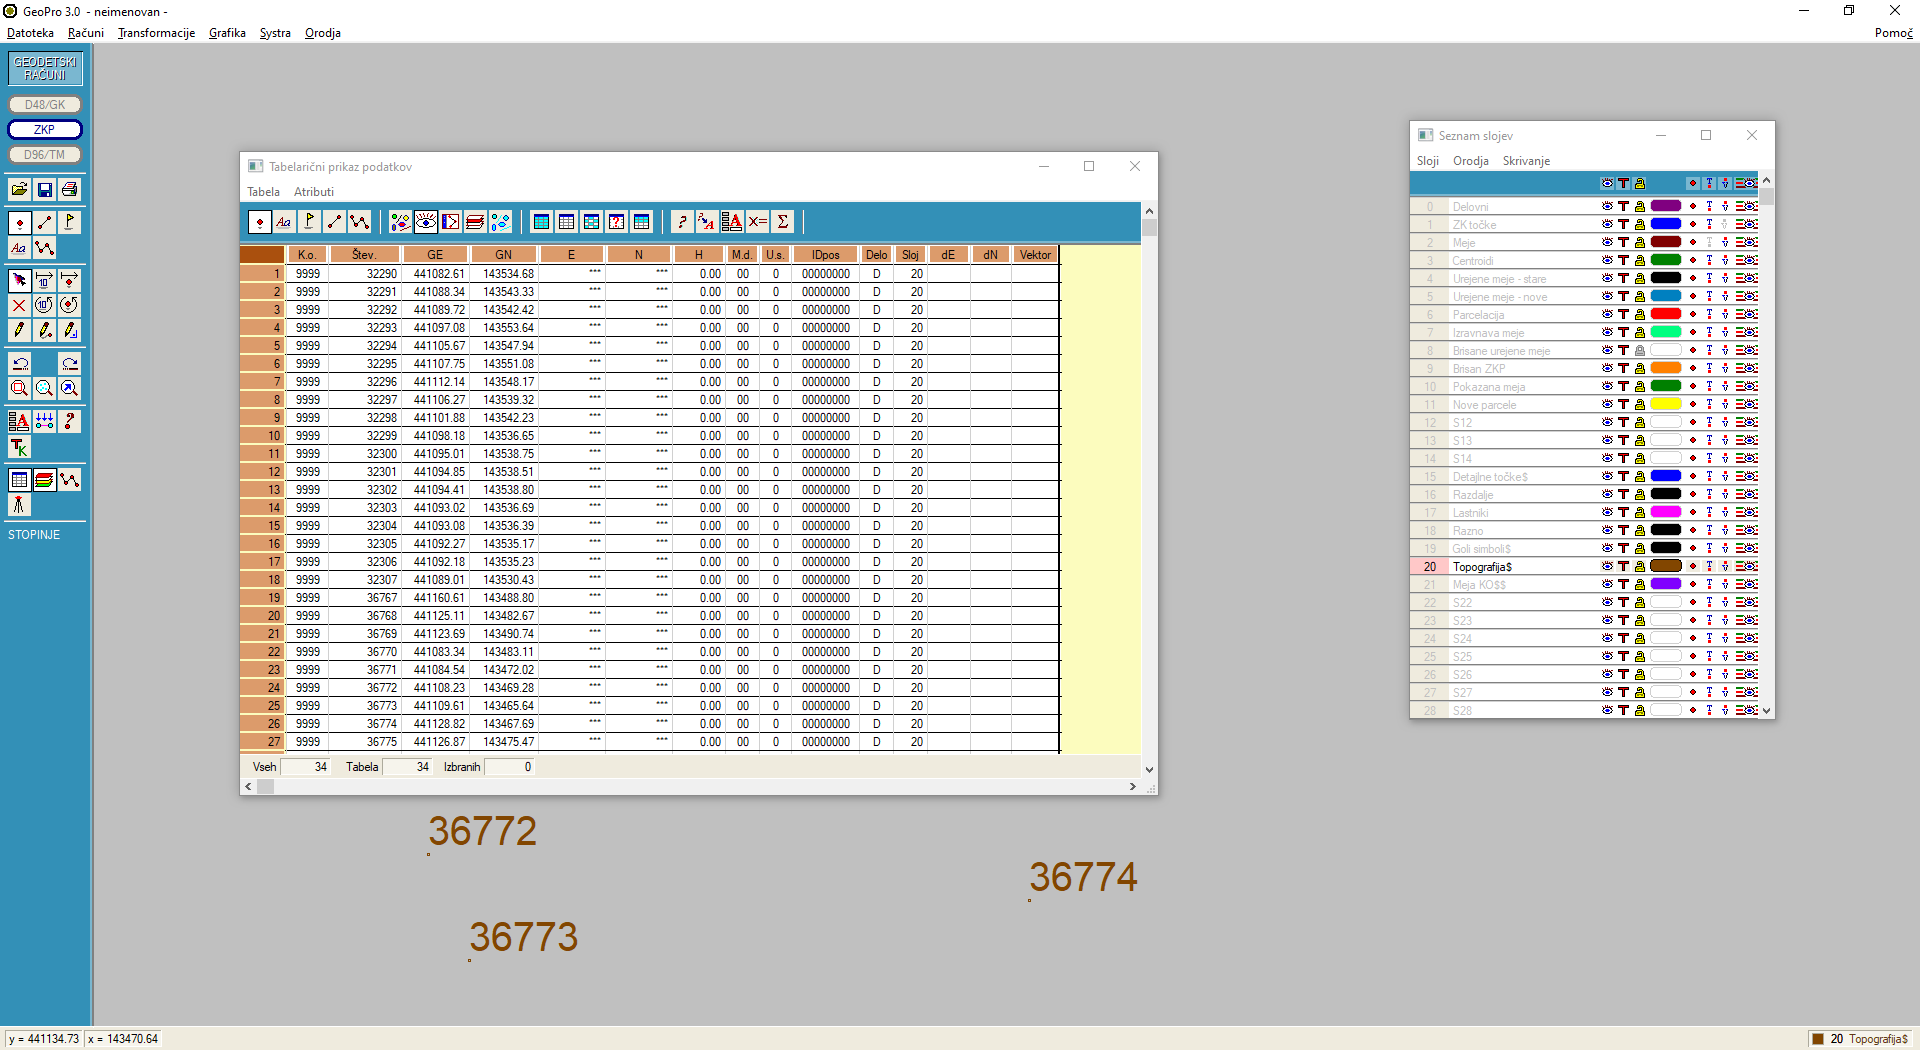Expand the Transformacije menu
Image resolution: width=1920 pixels, height=1050 pixels.
coord(156,33)
